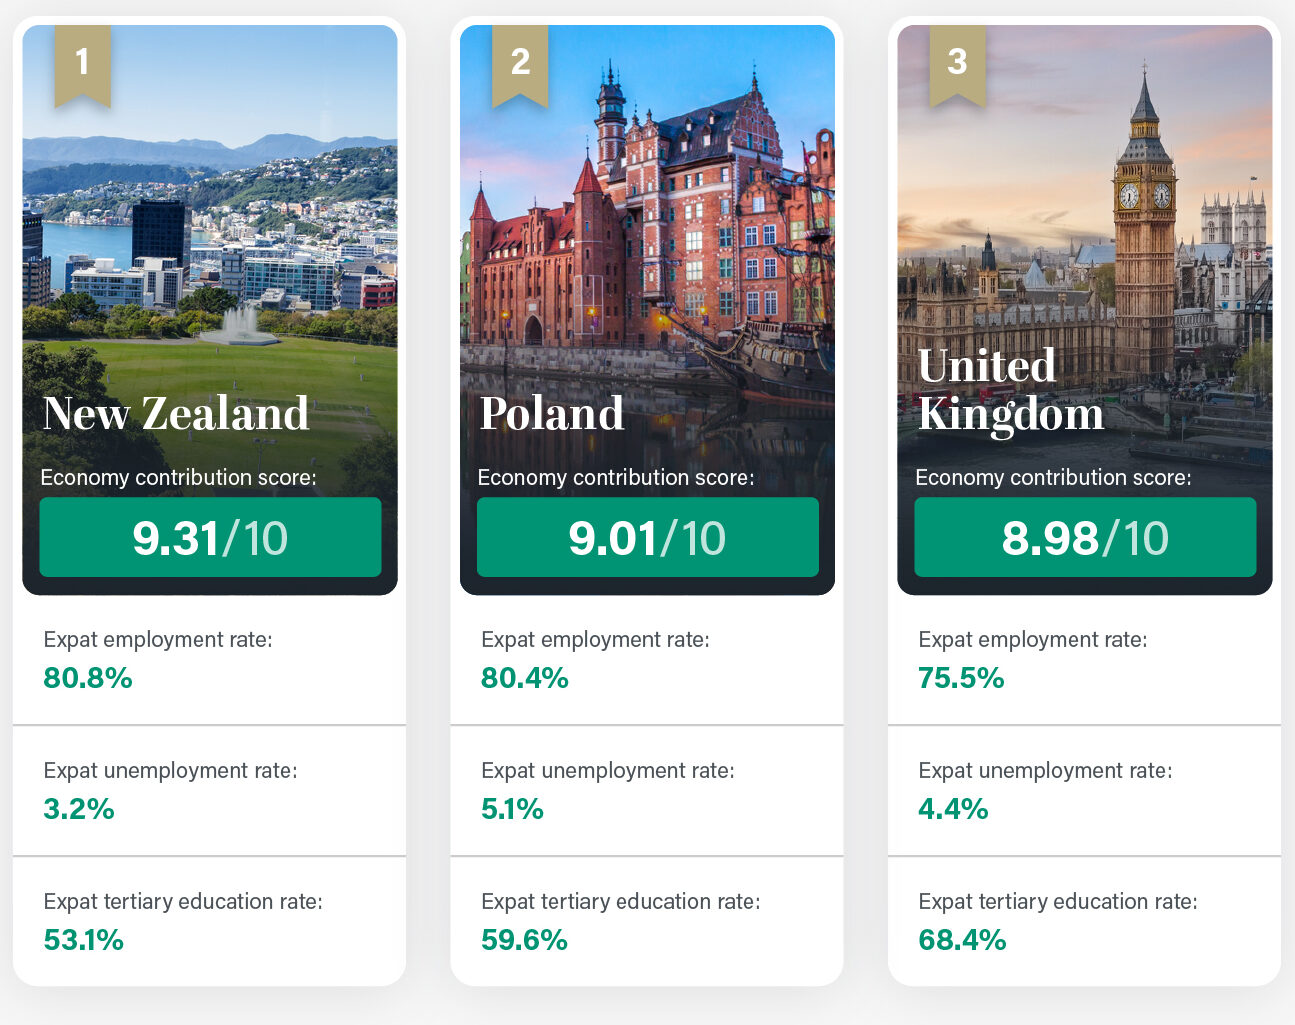Click the rank 1 ribbon badge
The image size is (1295, 1025).
click(82, 63)
